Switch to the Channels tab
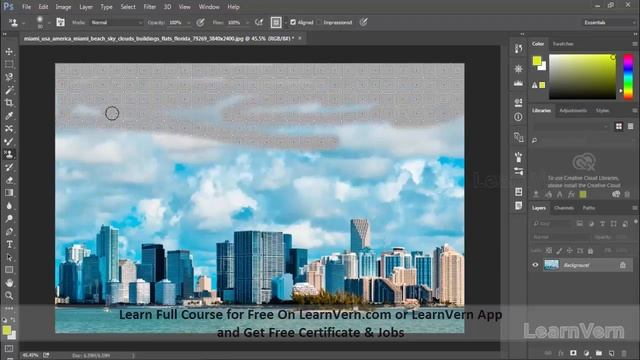 (564, 208)
